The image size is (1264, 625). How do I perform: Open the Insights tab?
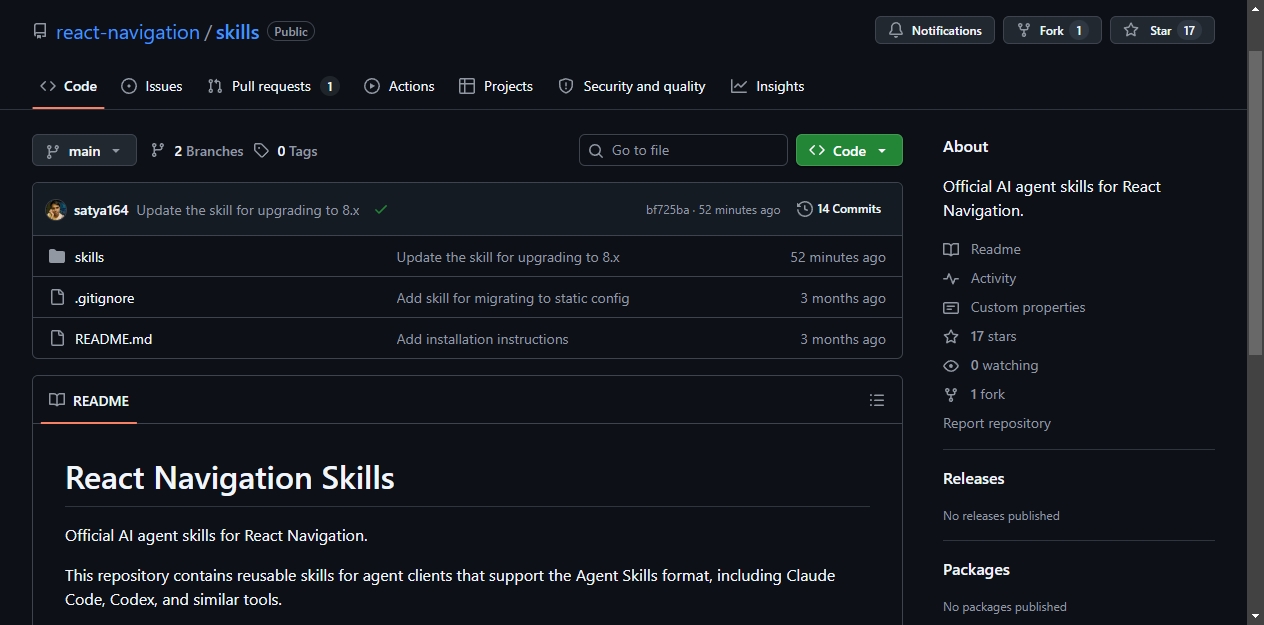coord(768,86)
